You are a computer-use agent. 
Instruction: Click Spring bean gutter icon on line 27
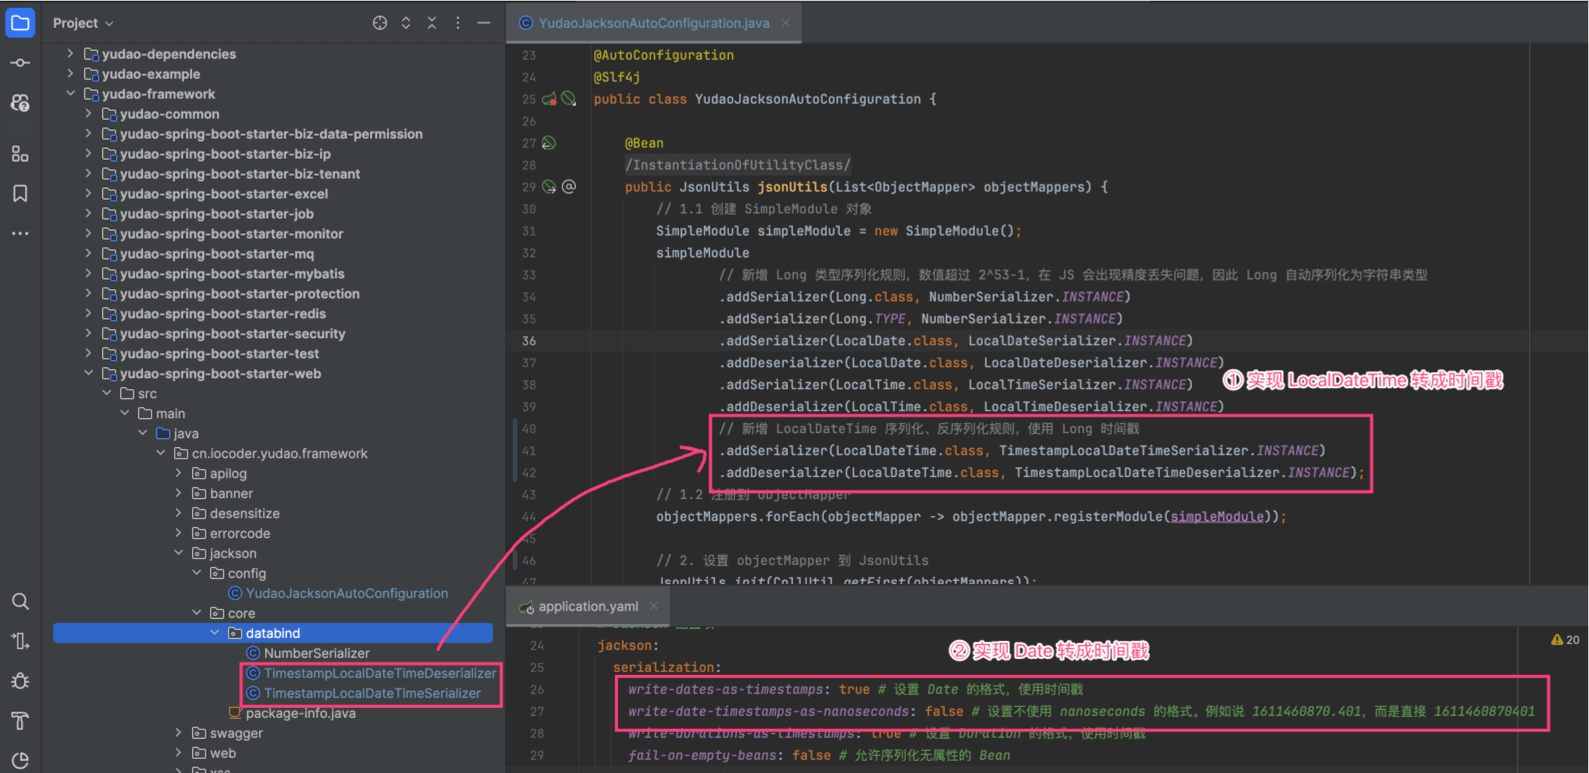549,143
